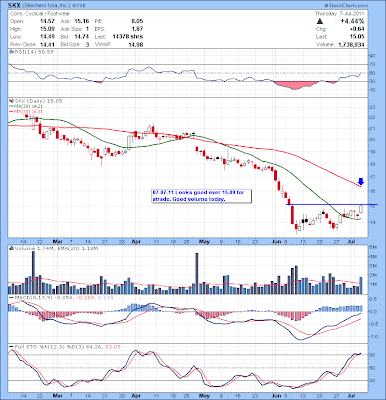Click the Mar label on price chart date axis
Viewport: 386px width, 400px height.
point(58,241)
